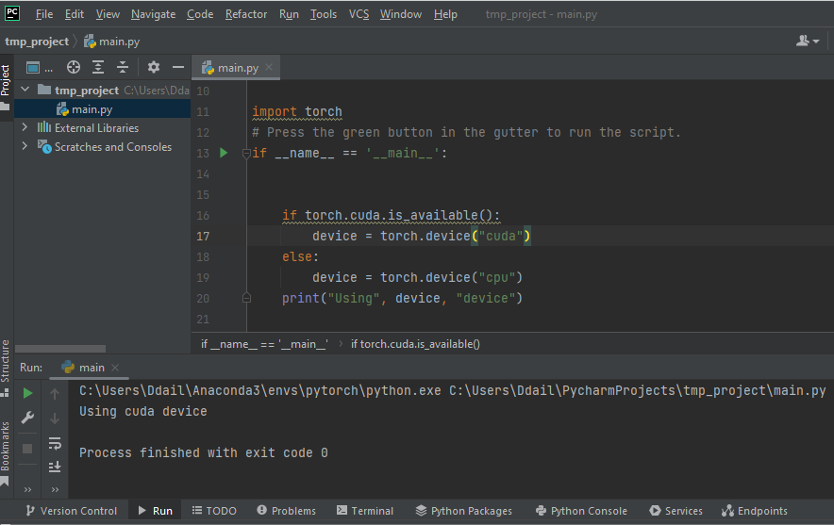This screenshot has height=525, width=834.
Task: Open the File menu
Action: (44, 14)
